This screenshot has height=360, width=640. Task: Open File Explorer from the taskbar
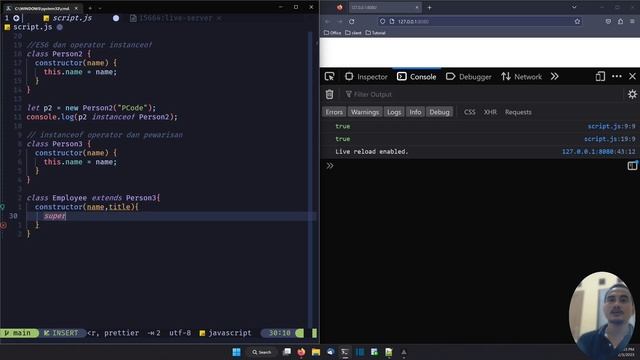coord(316,352)
